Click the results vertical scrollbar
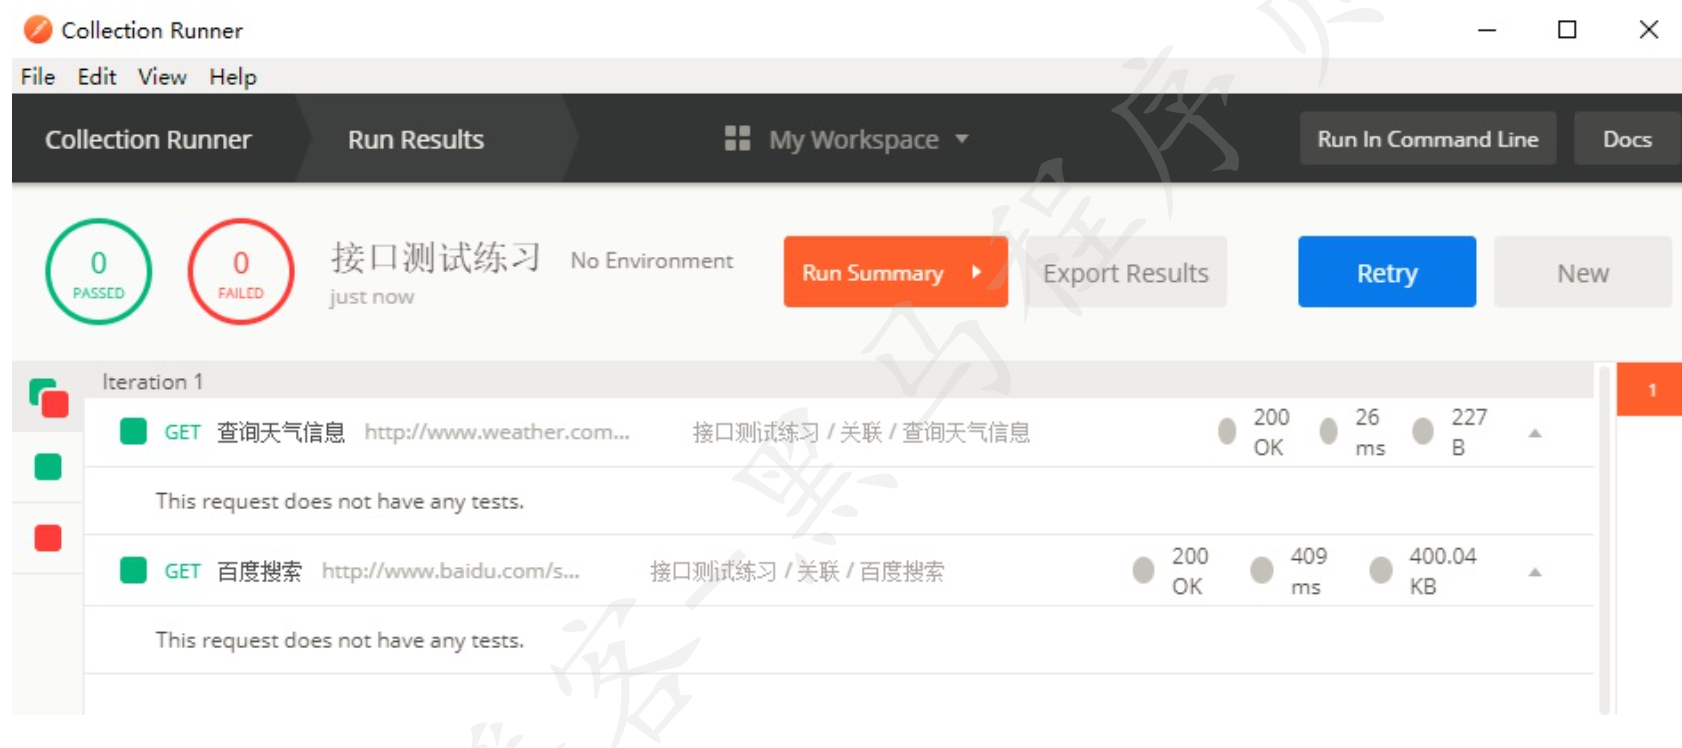This screenshot has height=748, width=1682. (1605, 539)
